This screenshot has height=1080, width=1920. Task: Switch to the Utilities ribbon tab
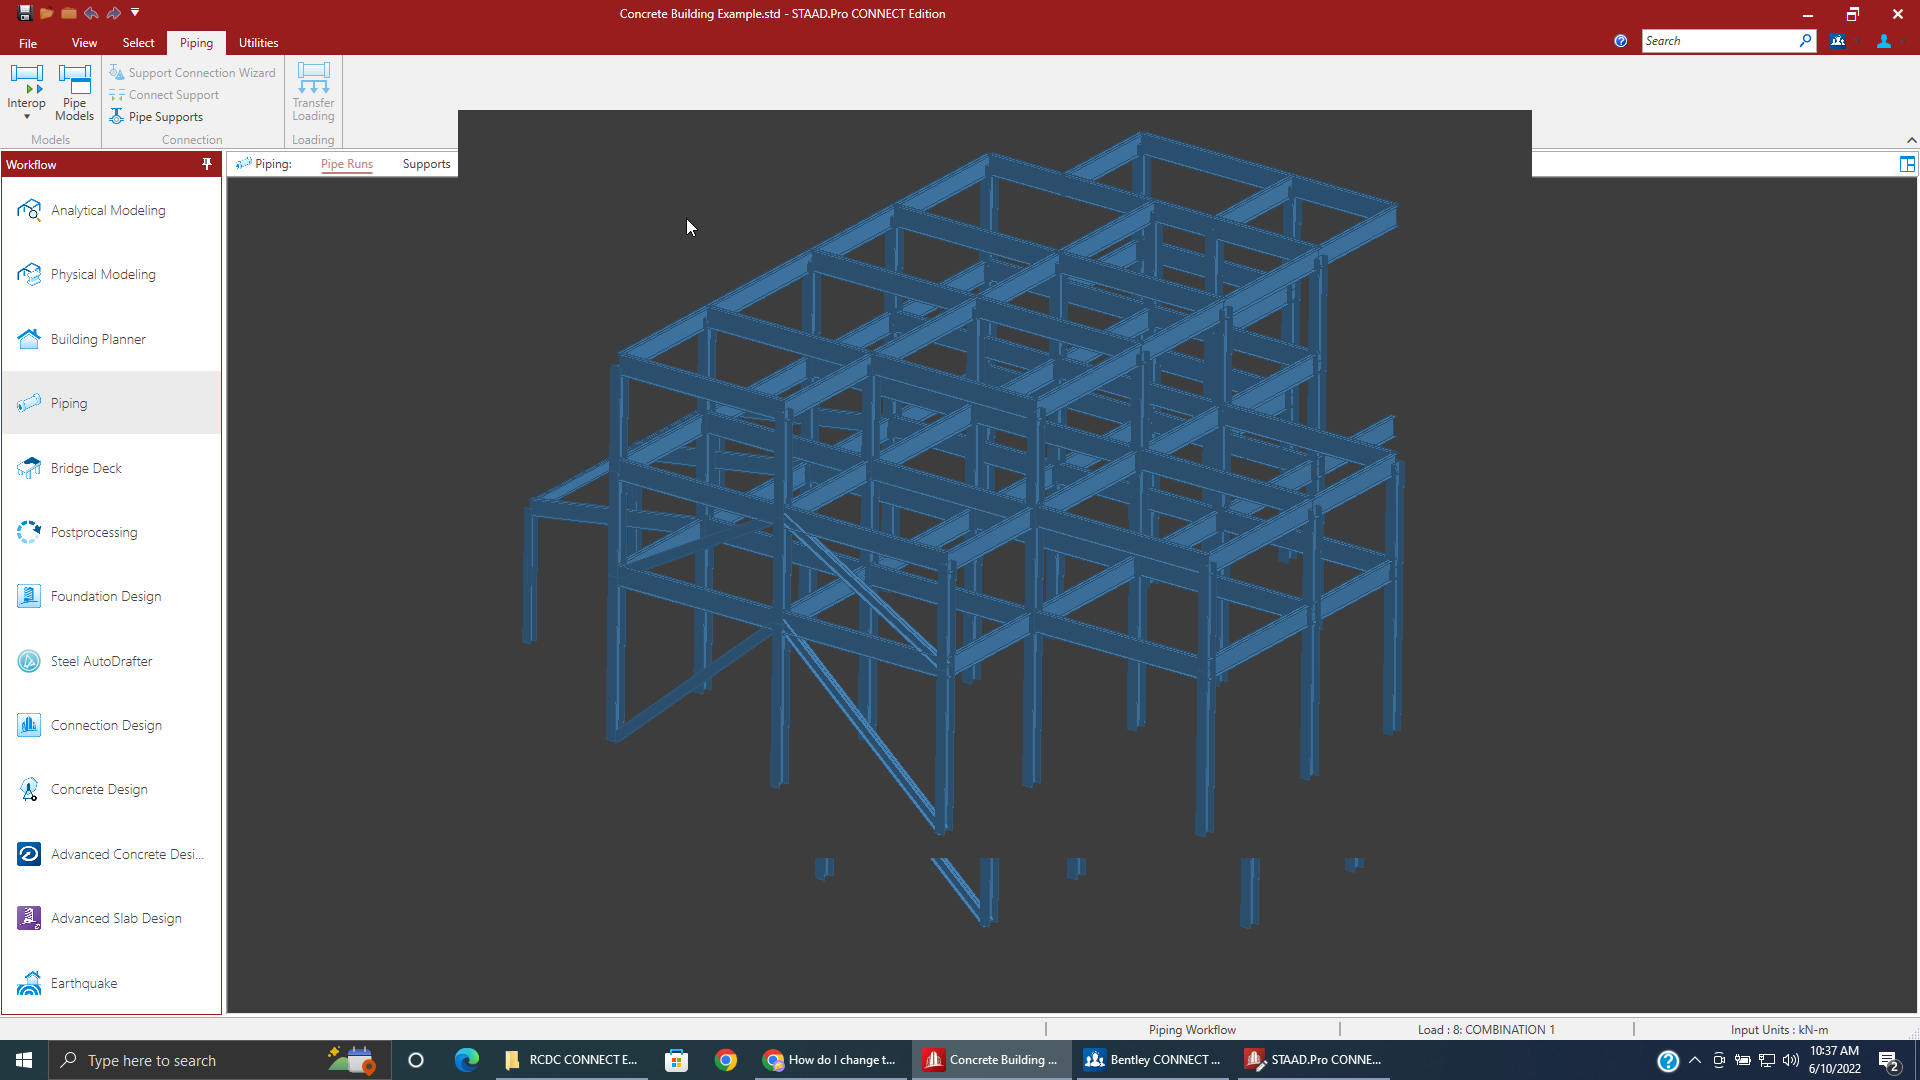(258, 43)
